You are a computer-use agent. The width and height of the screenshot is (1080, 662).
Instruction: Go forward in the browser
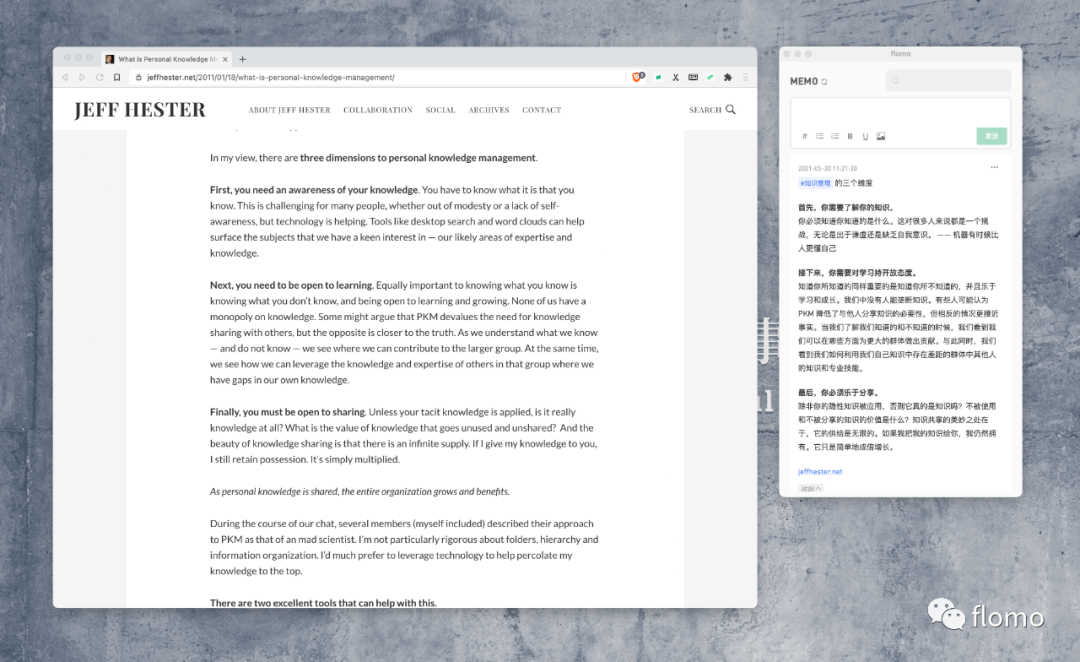pyautogui.click(x=82, y=77)
